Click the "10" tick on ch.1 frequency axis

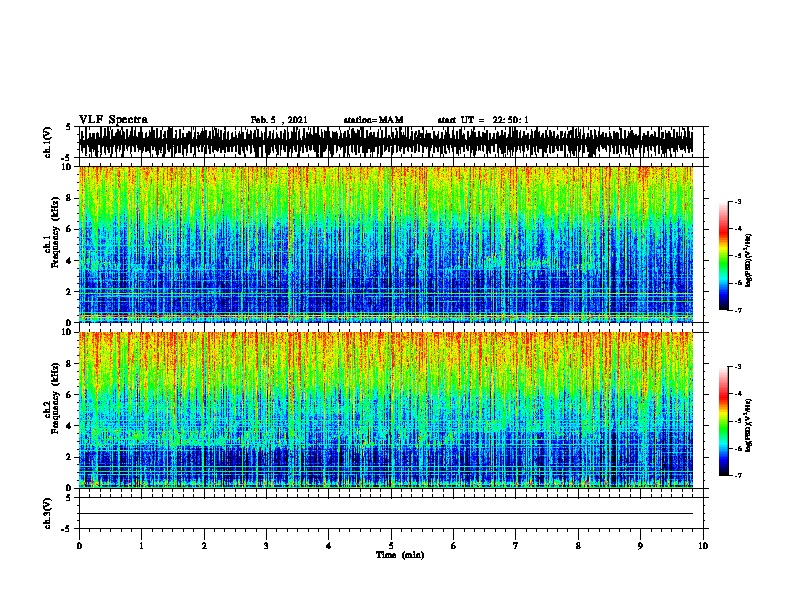69,167
